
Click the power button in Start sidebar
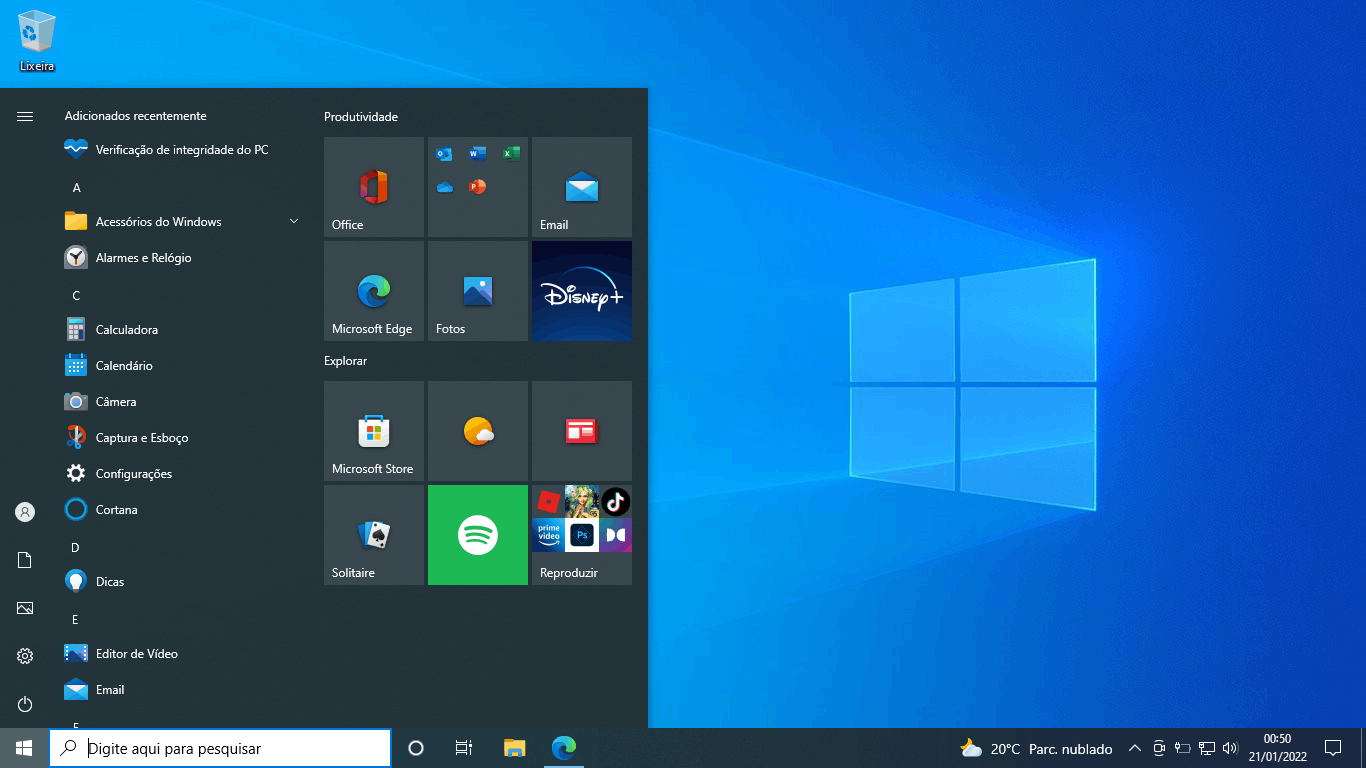[x=25, y=704]
